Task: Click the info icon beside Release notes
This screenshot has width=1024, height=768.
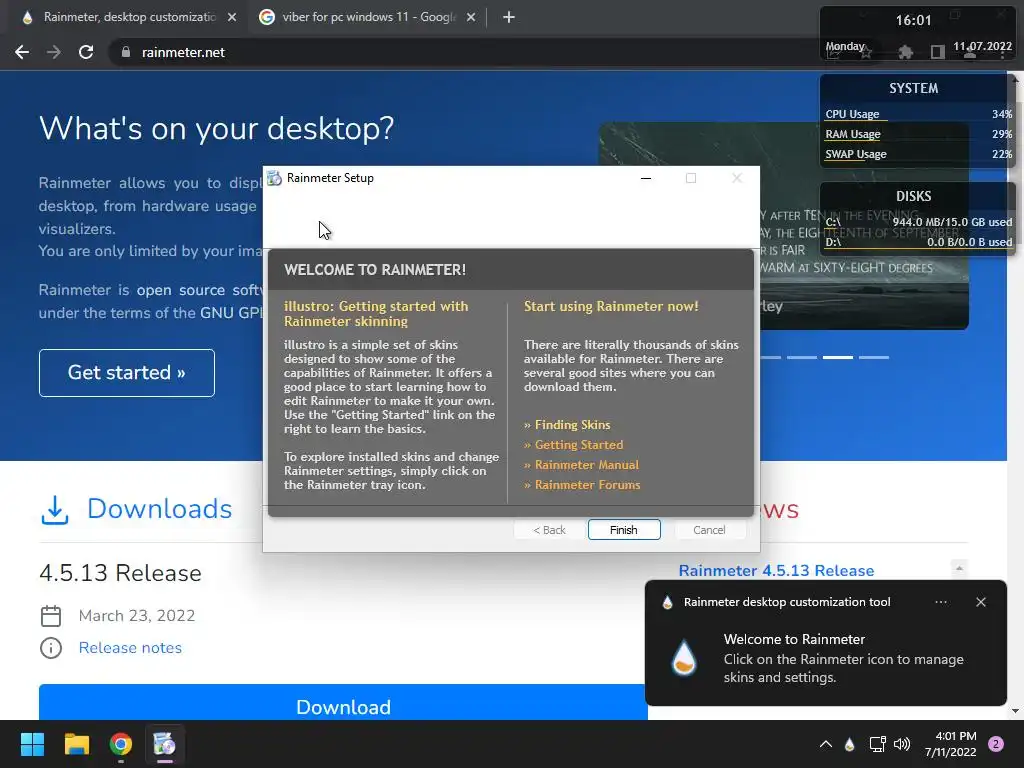Action: pyautogui.click(x=51, y=648)
